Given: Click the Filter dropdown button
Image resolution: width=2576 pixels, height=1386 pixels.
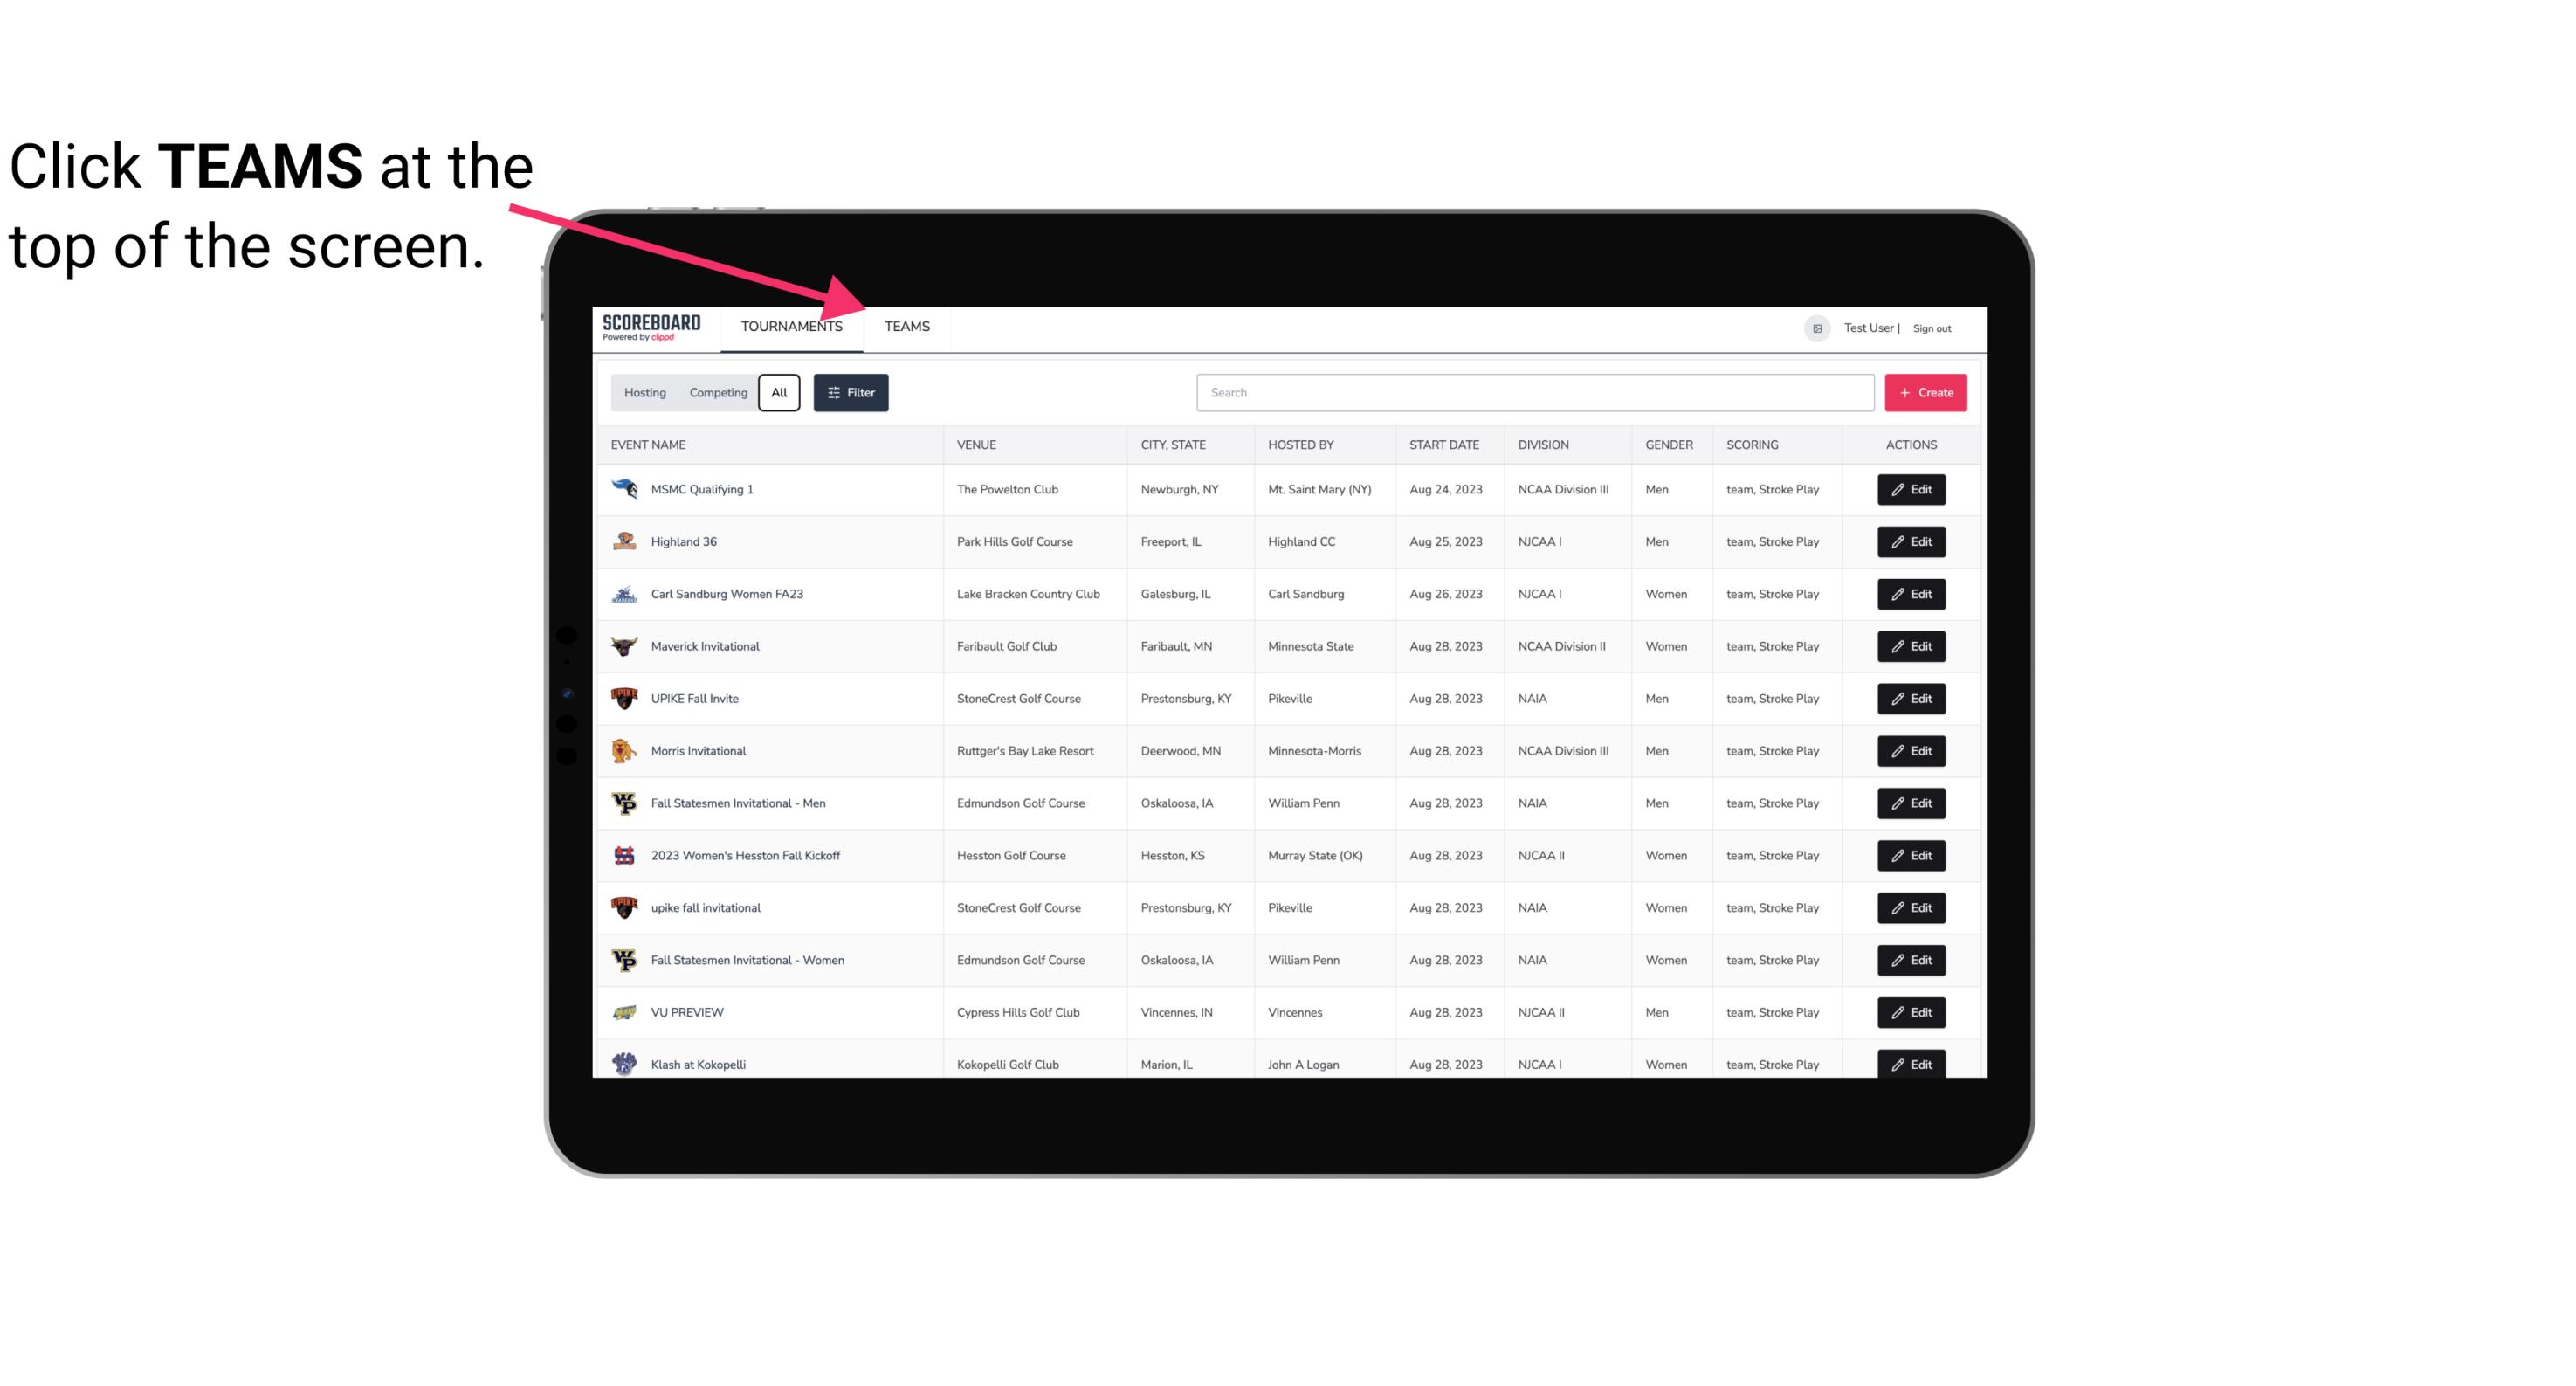Looking at the screenshot, I should pyautogui.click(x=850, y=393).
